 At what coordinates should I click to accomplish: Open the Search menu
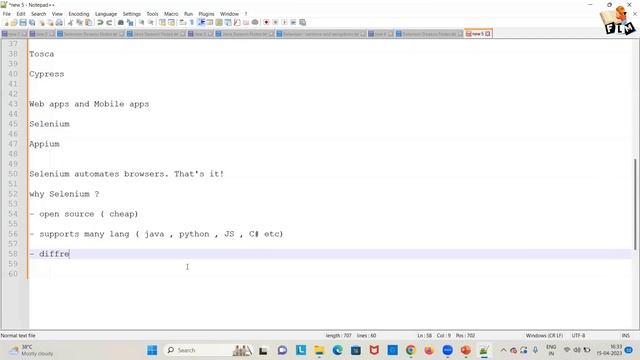(38, 14)
